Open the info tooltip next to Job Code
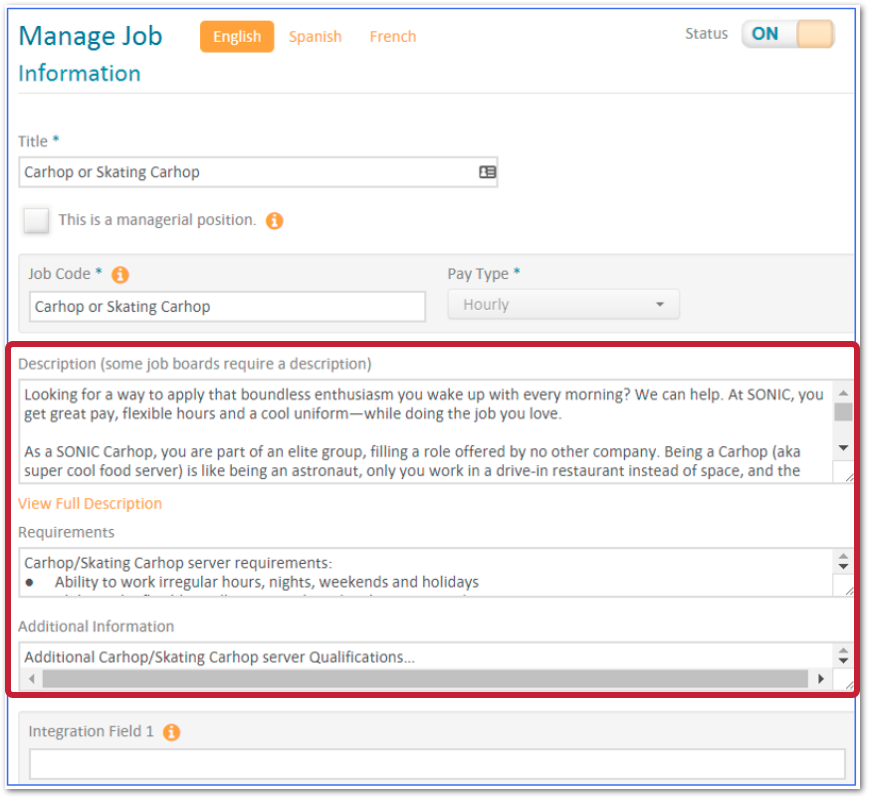The width and height of the screenshot is (869, 798). pyautogui.click(x=119, y=274)
